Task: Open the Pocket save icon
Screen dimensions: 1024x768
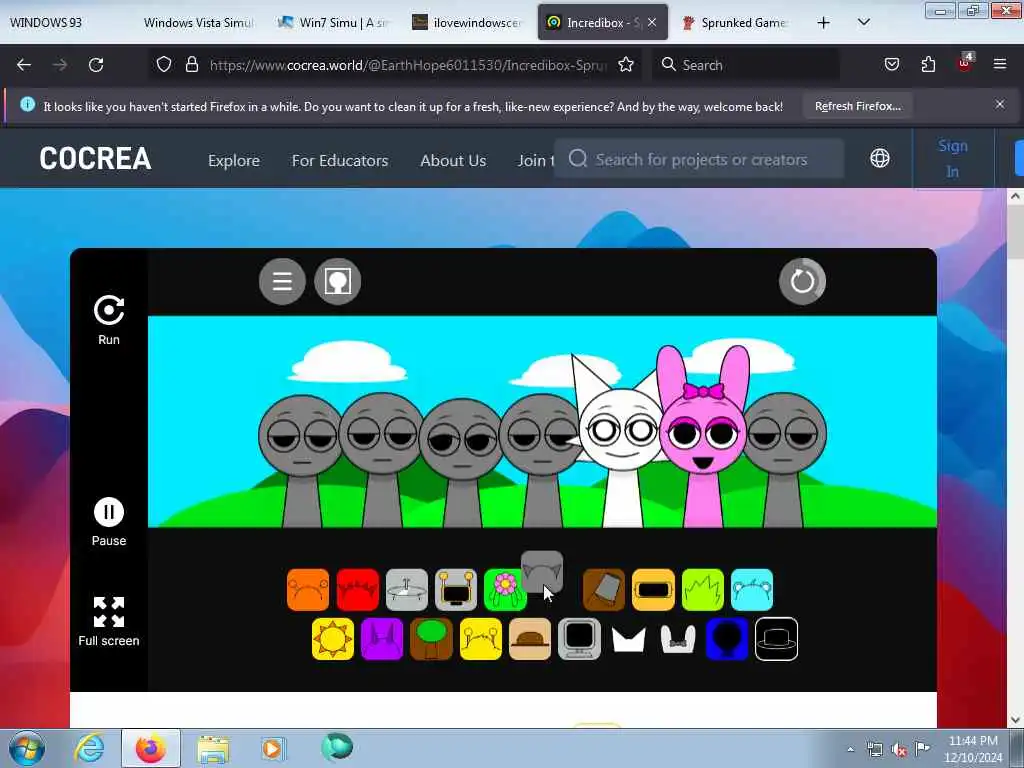Action: (x=891, y=64)
